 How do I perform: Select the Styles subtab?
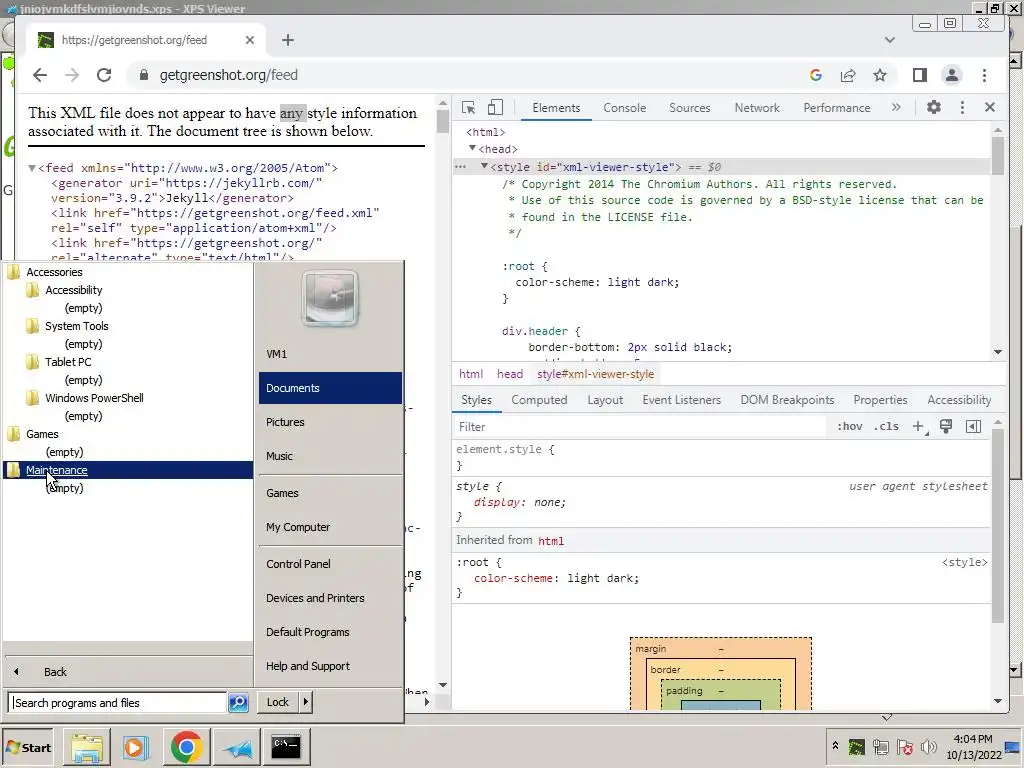click(476, 400)
